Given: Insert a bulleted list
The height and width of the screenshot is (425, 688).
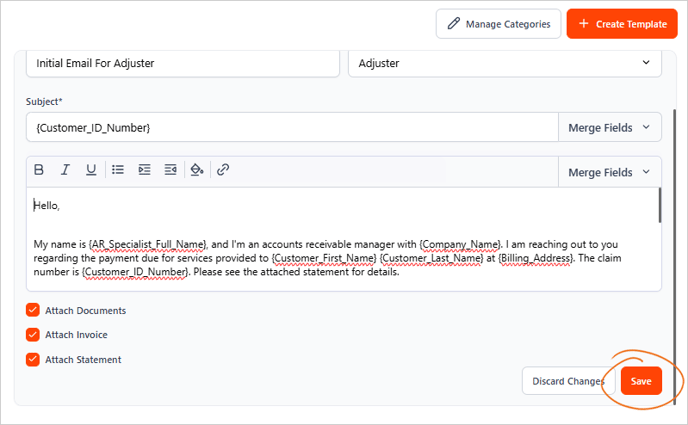Looking at the screenshot, I should point(118,170).
